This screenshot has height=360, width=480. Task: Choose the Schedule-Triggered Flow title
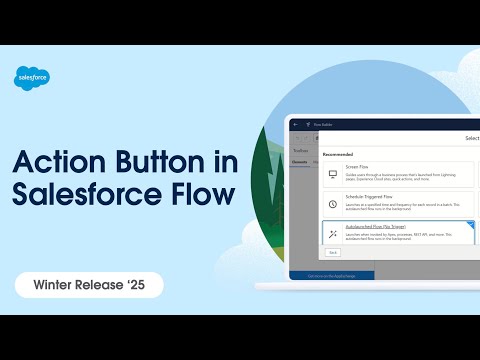369,197
